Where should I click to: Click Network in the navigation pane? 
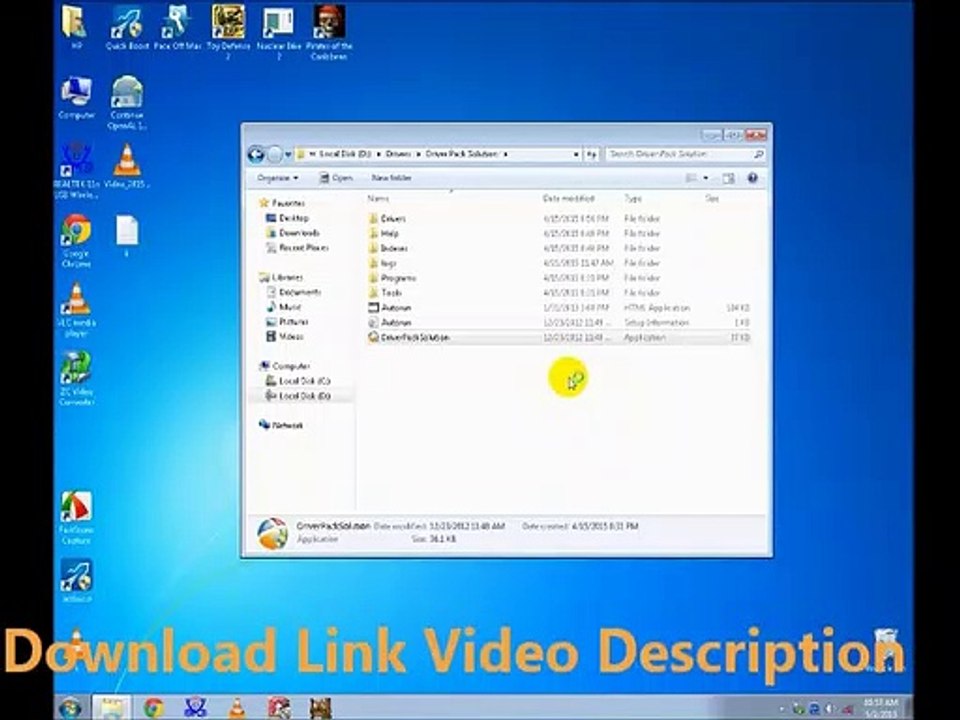click(x=287, y=425)
